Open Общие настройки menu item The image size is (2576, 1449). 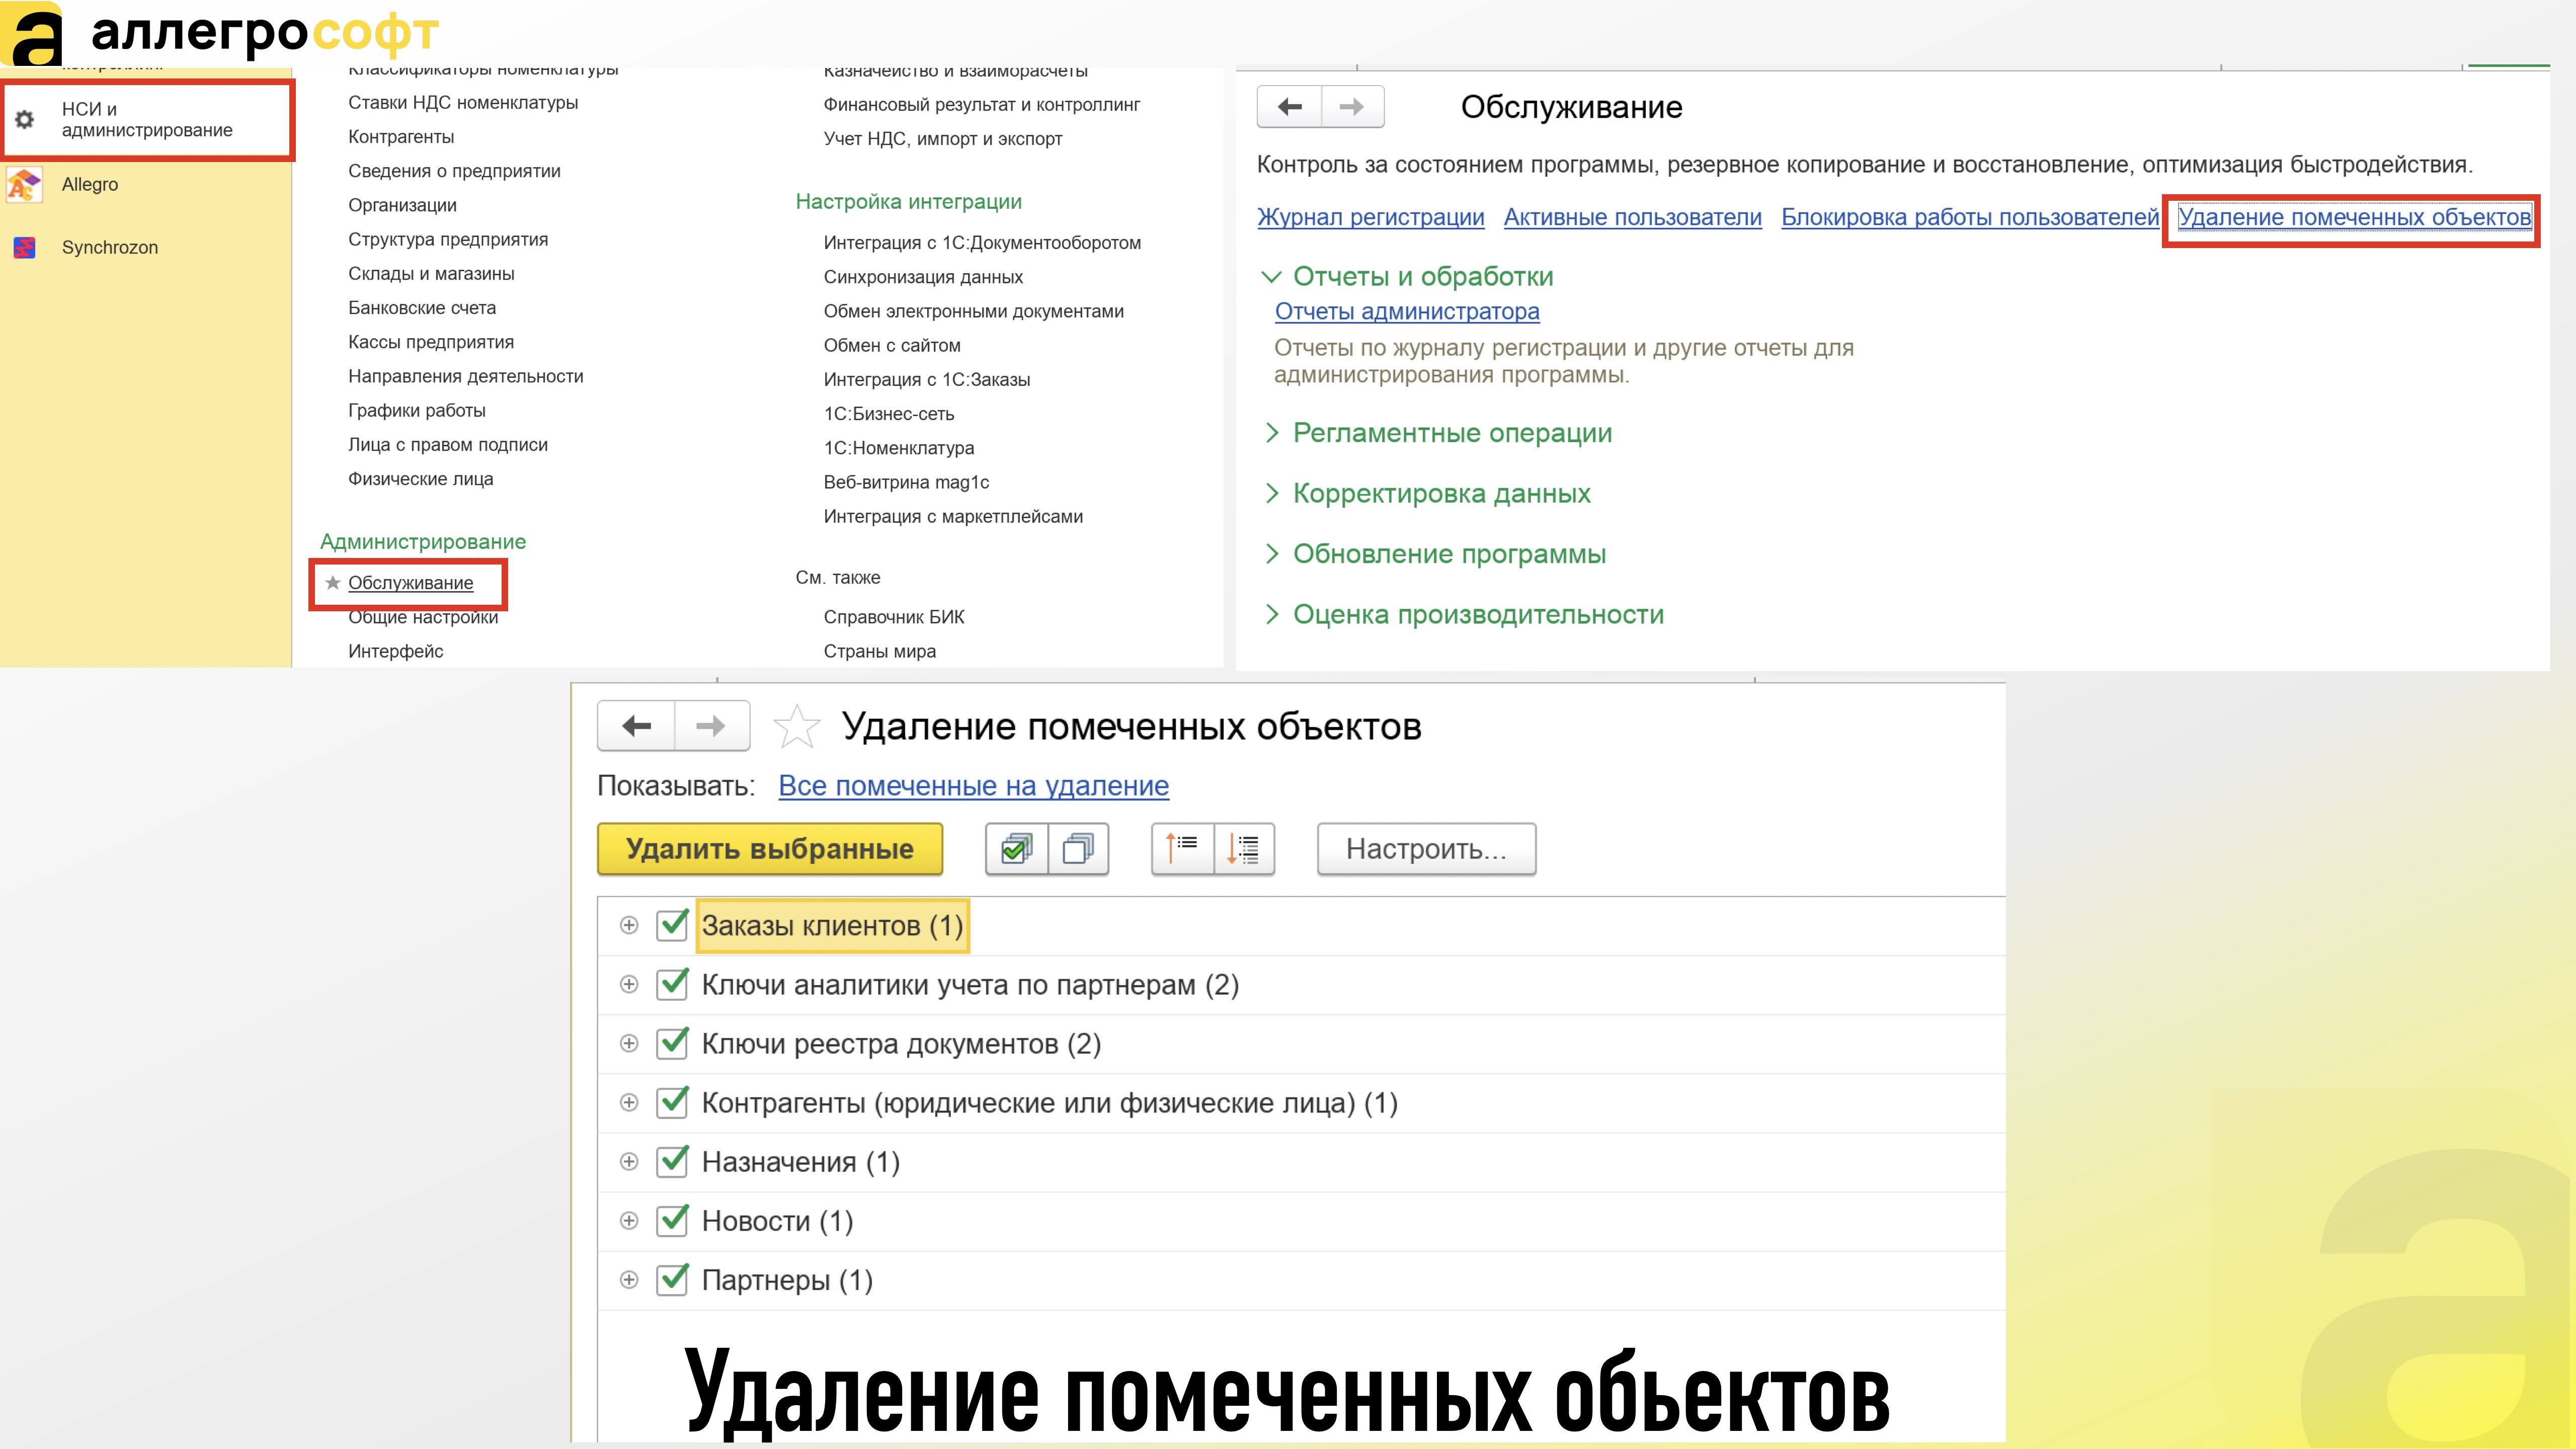click(423, 617)
